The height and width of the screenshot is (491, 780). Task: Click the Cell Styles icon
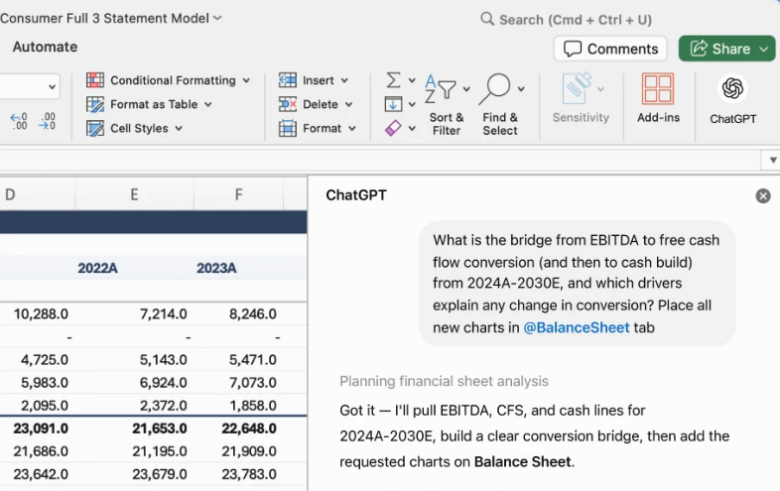(95, 128)
